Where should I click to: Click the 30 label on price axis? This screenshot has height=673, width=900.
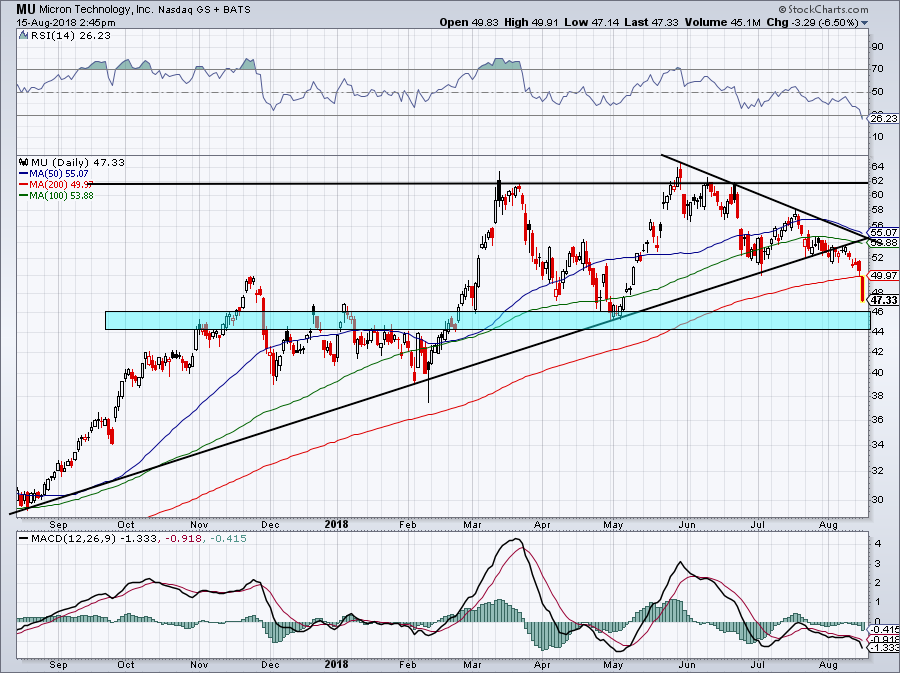point(878,499)
